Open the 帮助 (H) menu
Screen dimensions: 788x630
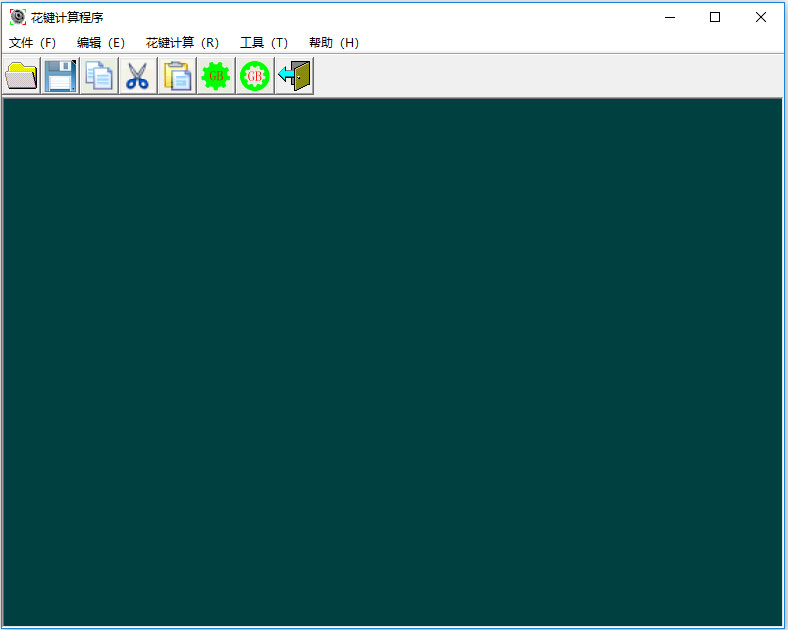(334, 43)
